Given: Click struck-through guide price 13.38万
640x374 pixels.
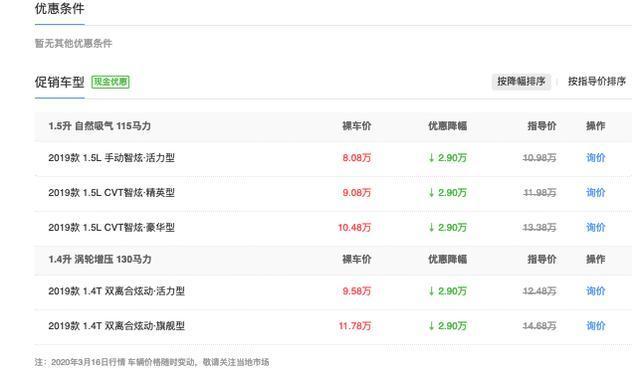Looking at the screenshot, I should coord(540,227).
